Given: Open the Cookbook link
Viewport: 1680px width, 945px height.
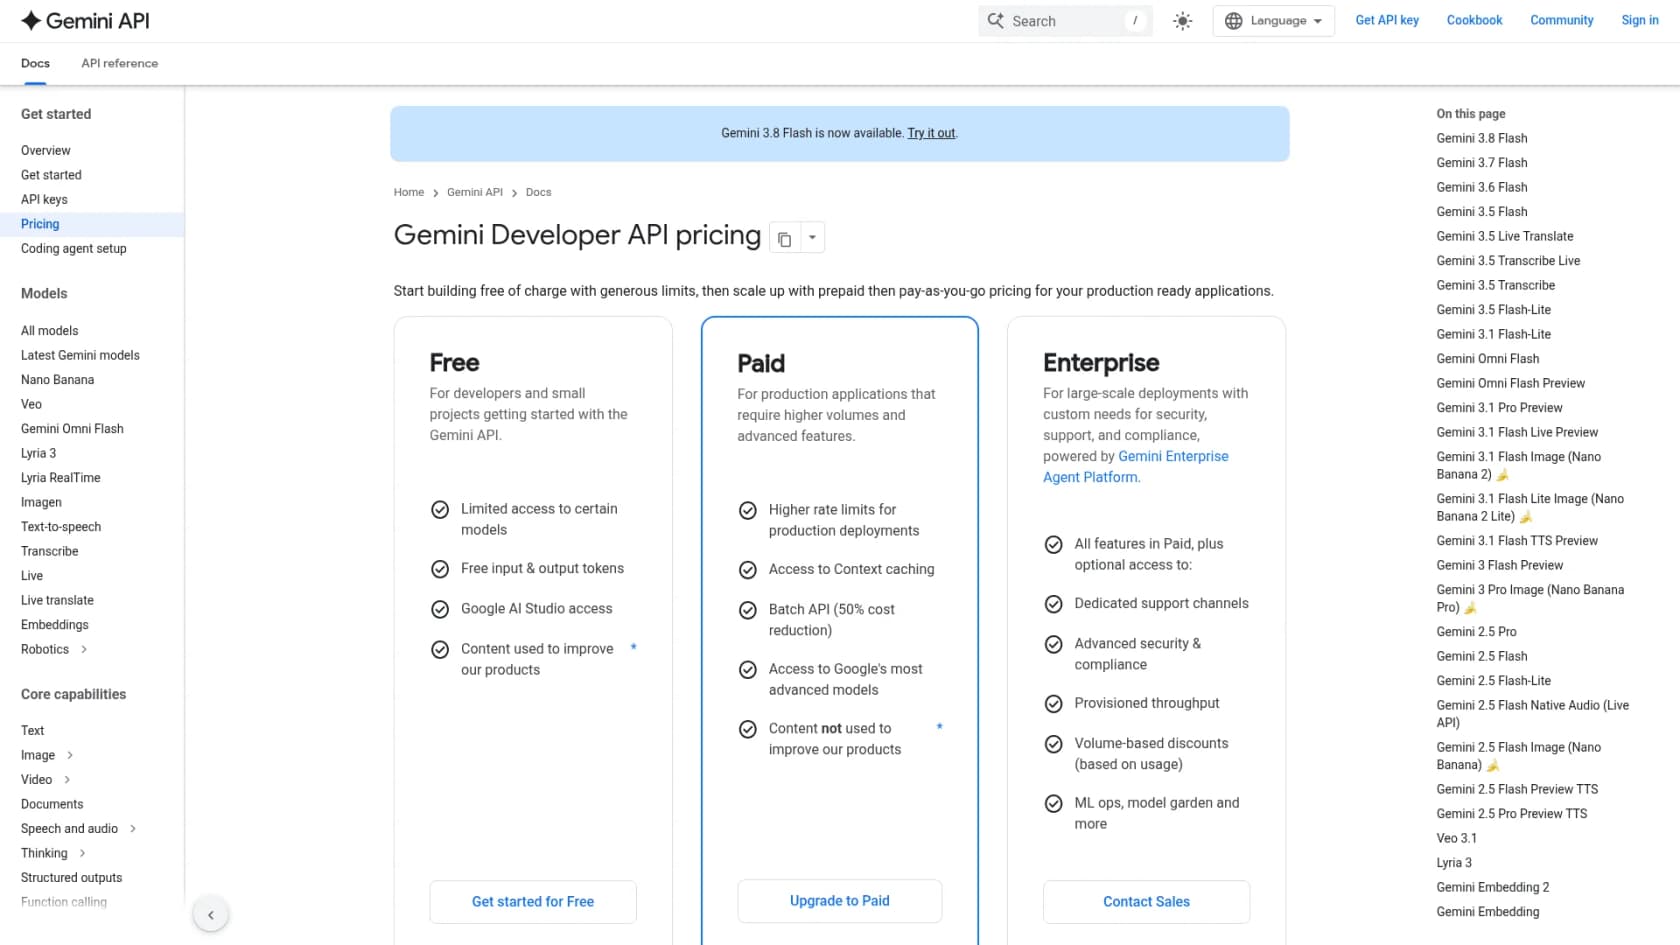Looking at the screenshot, I should coord(1474,20).
